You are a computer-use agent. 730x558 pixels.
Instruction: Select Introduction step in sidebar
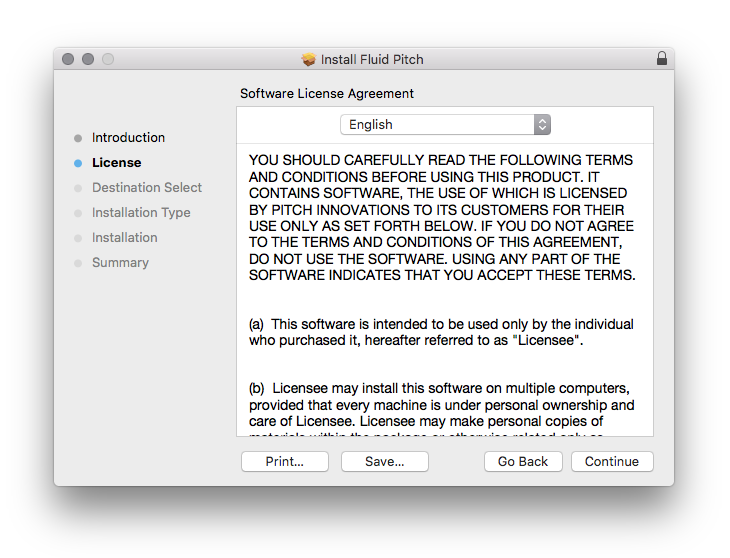pyautogui.click(x=128, y=138)
